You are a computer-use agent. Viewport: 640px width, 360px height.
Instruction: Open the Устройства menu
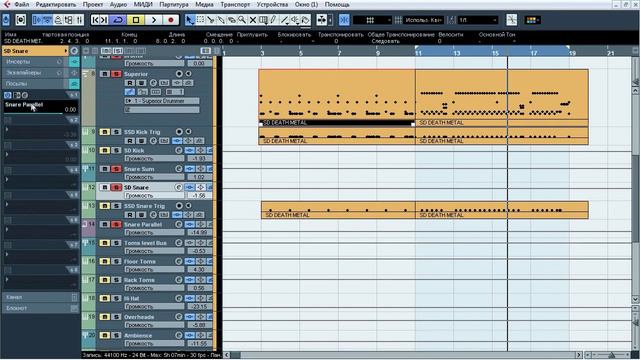[272, 4]
